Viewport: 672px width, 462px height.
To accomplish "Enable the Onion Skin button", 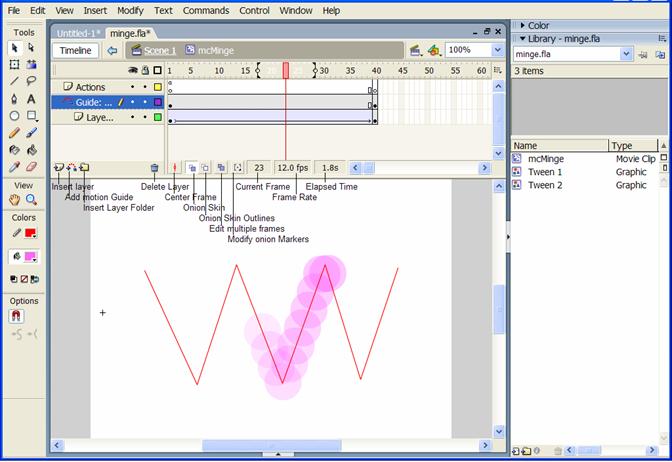I will (205, 168).
